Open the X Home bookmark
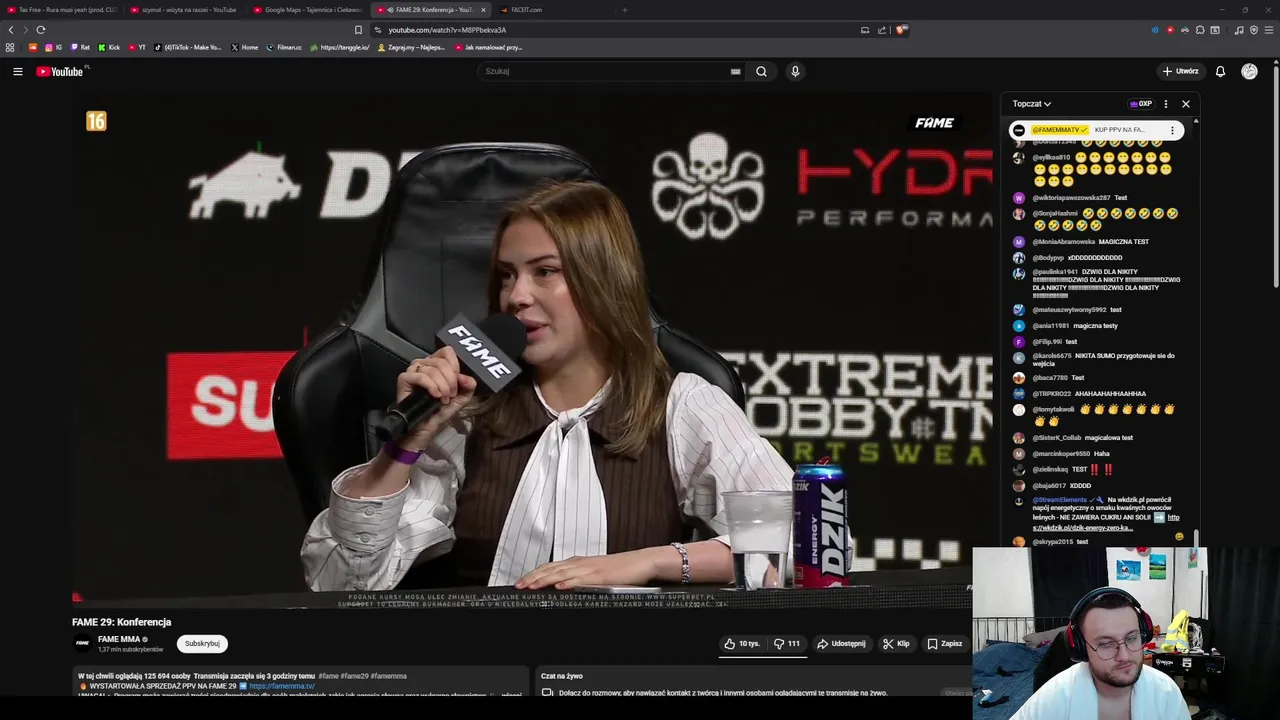Image resolution: width=1280 pixels, height=720 pixels. point(244,47)
